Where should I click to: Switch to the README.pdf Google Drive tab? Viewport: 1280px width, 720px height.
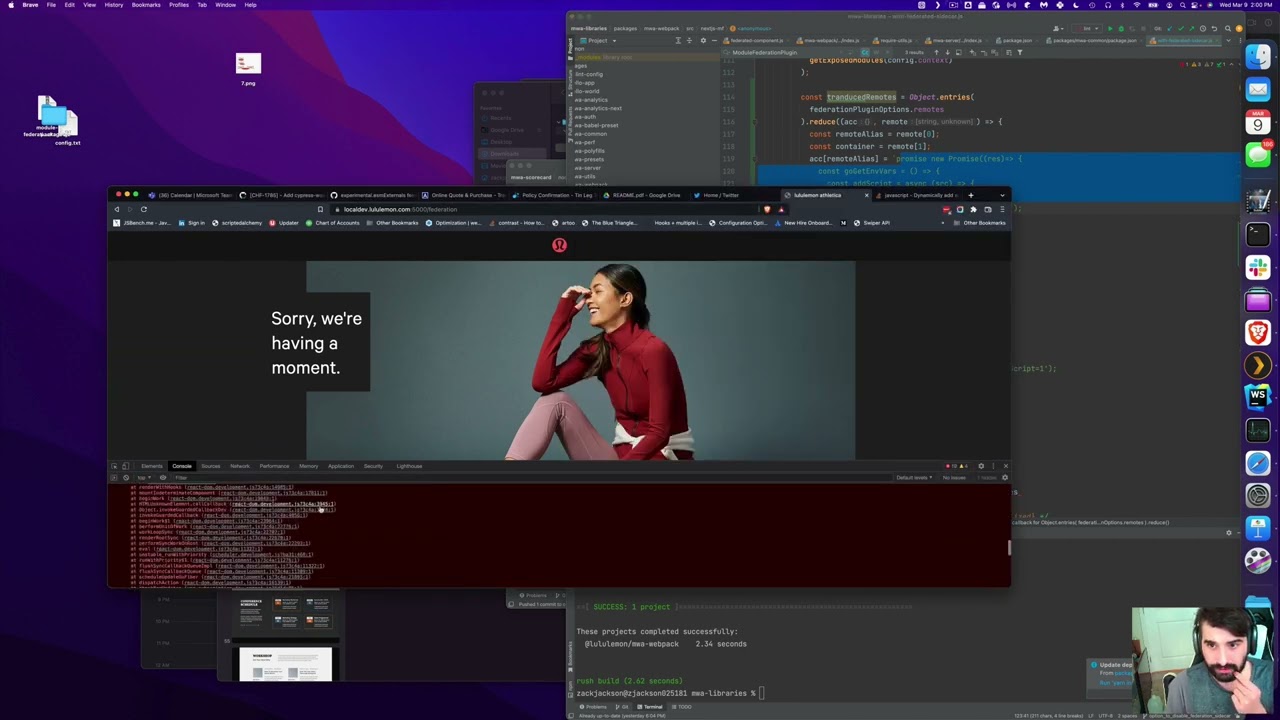click(640, 195)
